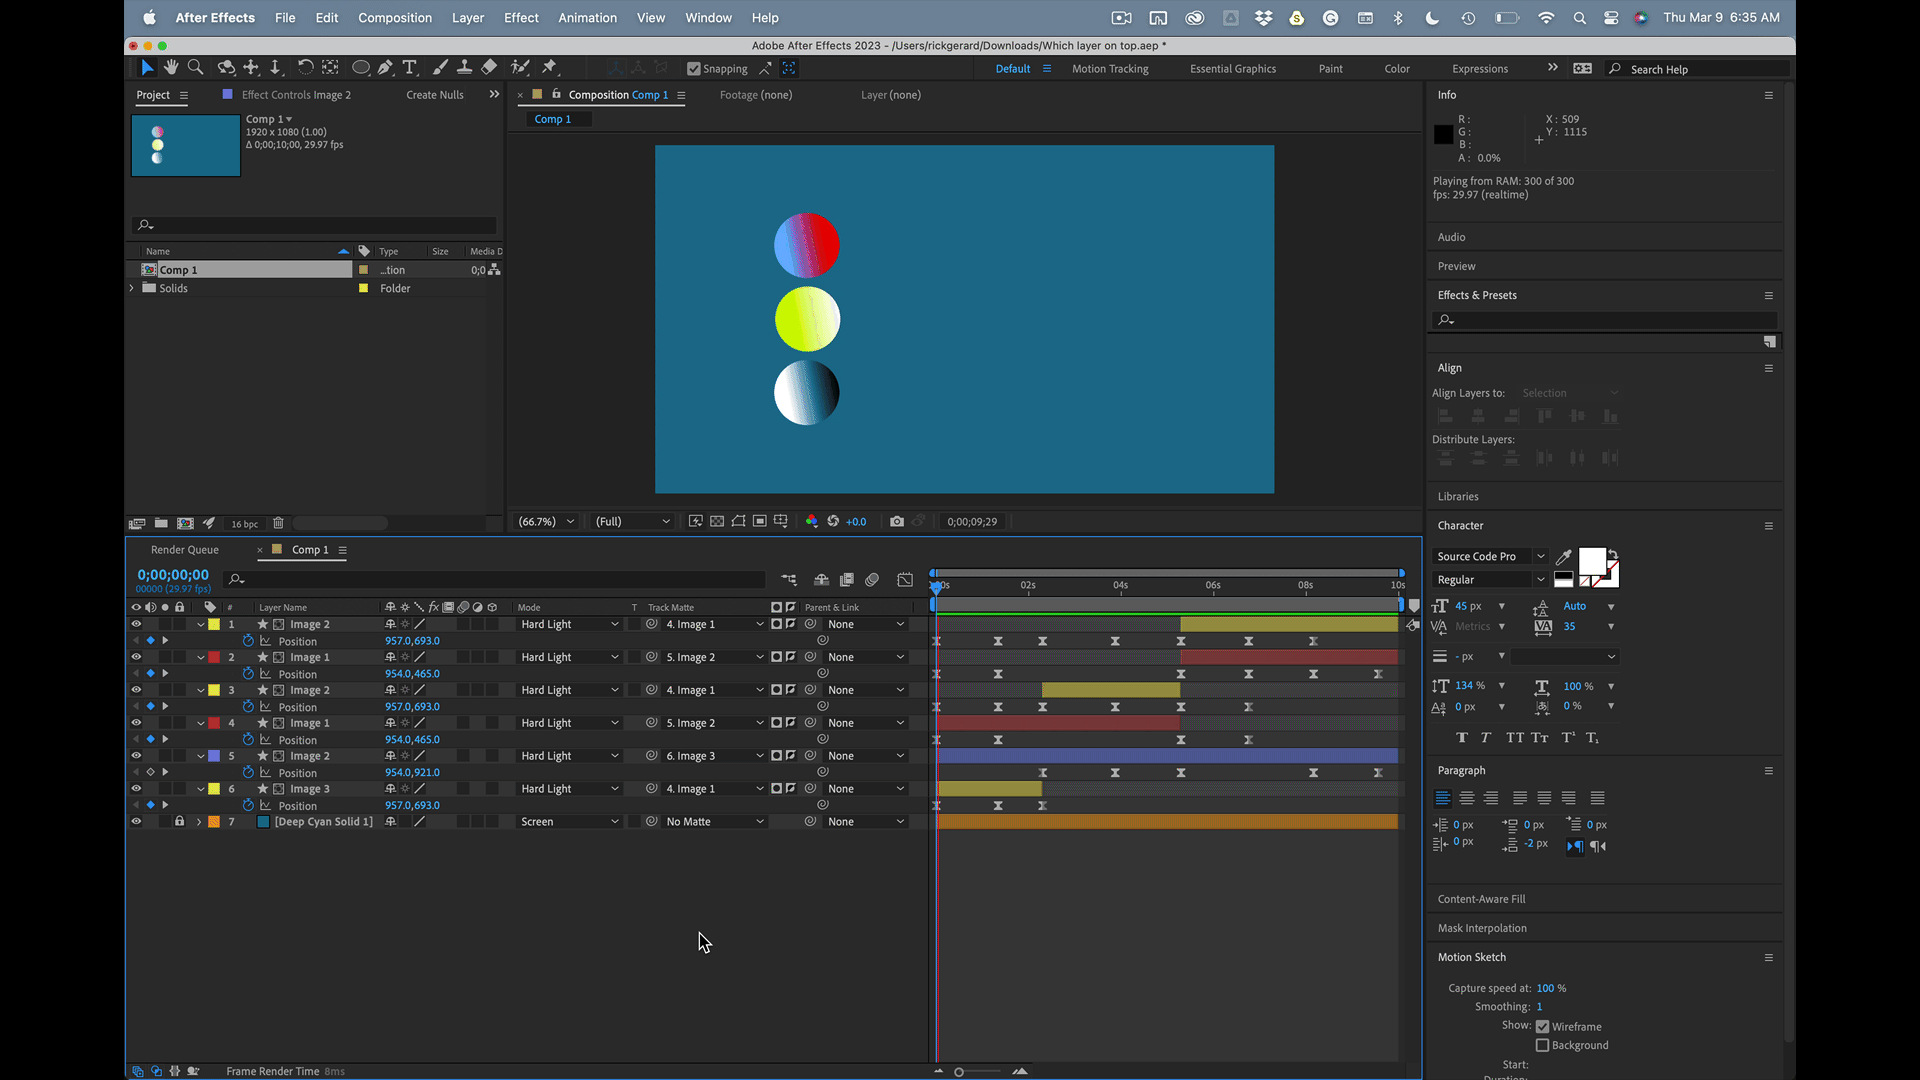This screenshot has height=1080, width=1920.
Task: Uncheck Wireframe in Motion Sketch
Action: (1542, 1026)
